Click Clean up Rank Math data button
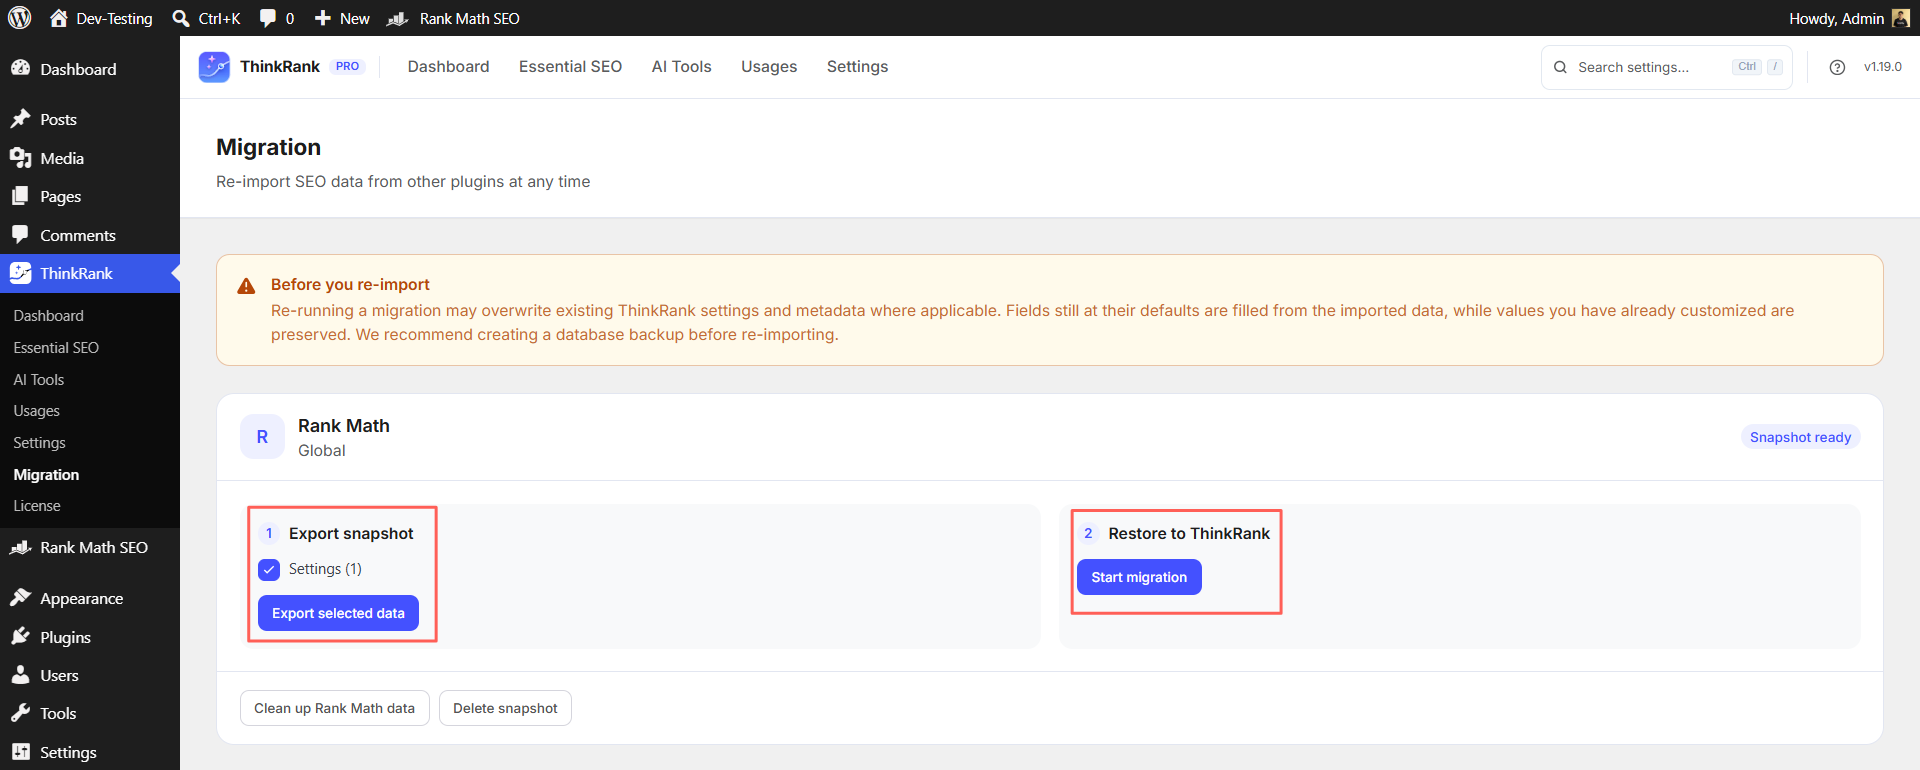 [334, 708]
